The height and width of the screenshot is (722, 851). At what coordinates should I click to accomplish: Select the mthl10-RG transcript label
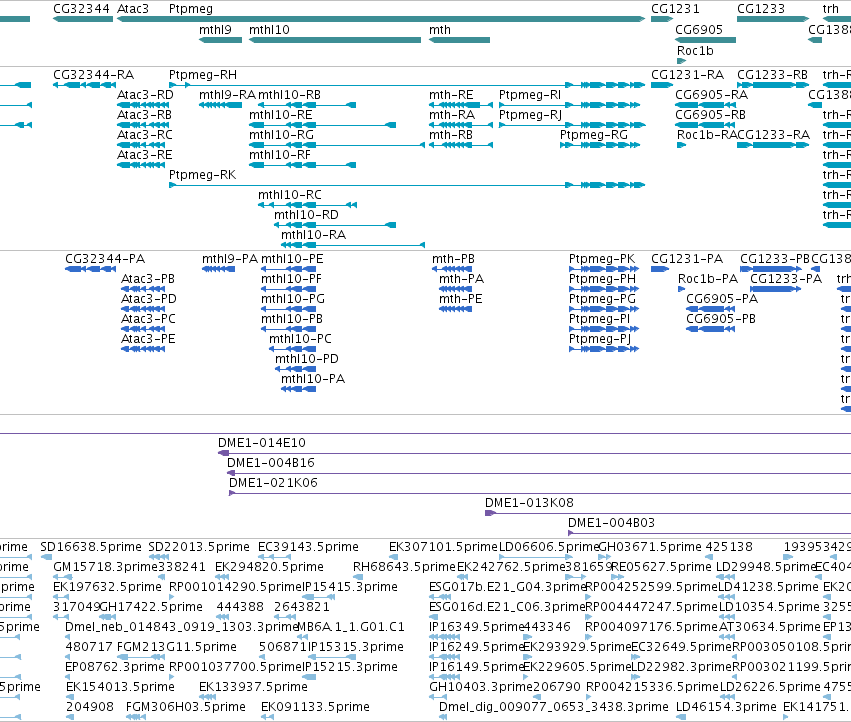(x=281, y=135)
